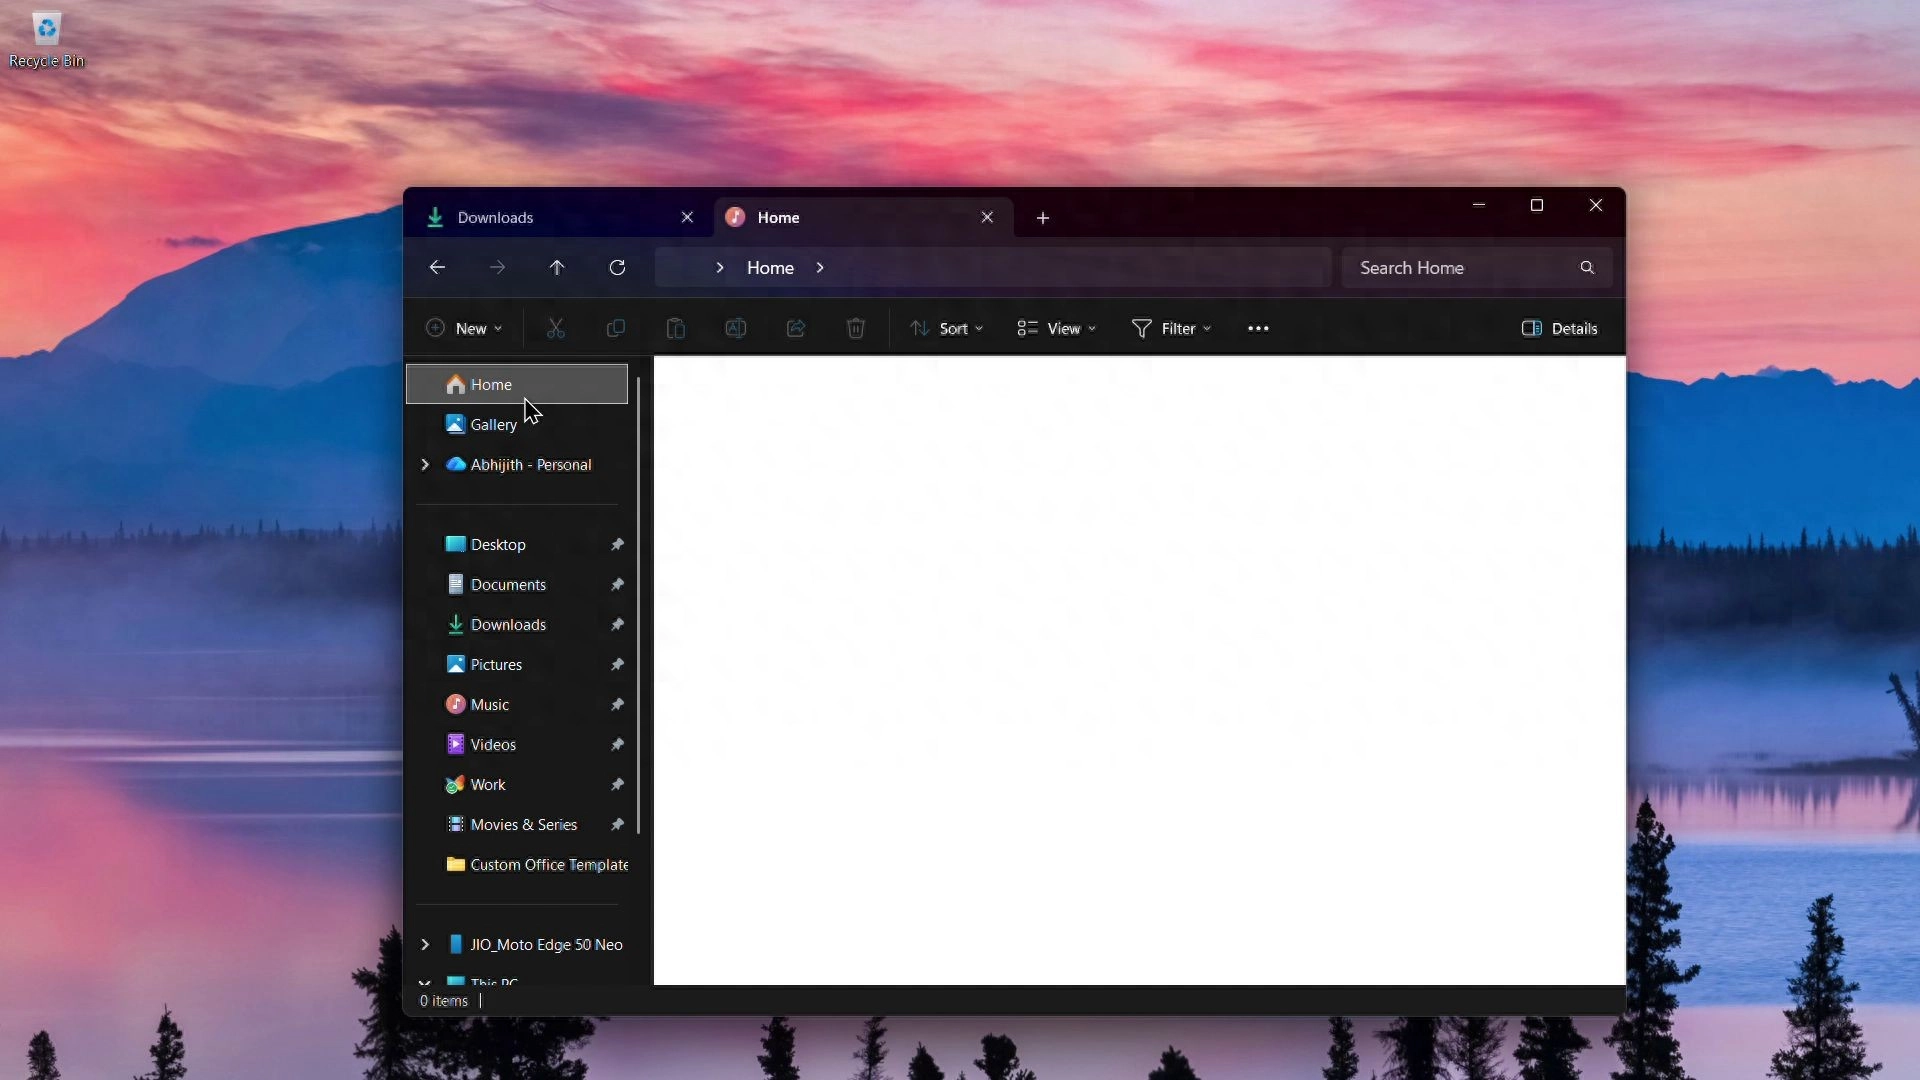Click the back navigation arrow
This screenshot has width=1920, height=1080.
pos(438,267)
